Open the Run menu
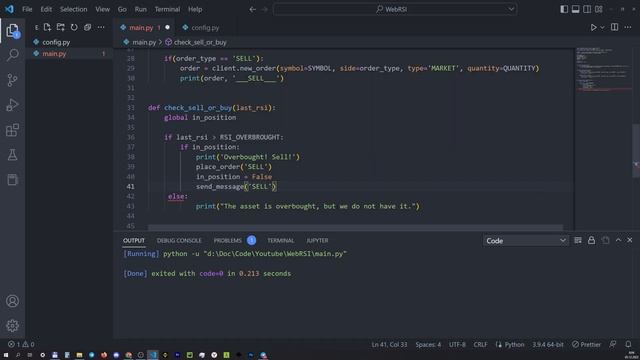 coord(140,9)
